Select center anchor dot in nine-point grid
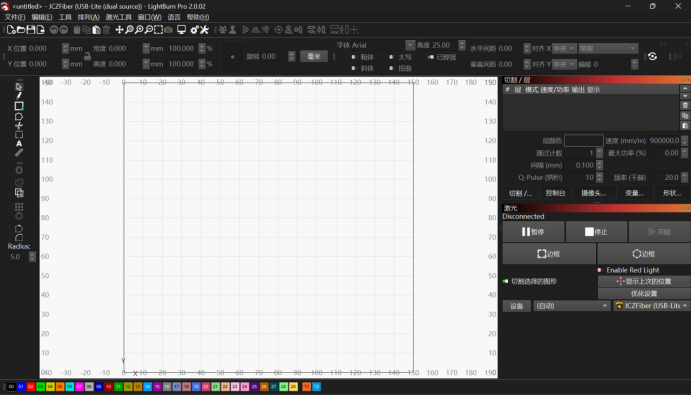The width and height of the screenshot is (691, 395). 232,56
